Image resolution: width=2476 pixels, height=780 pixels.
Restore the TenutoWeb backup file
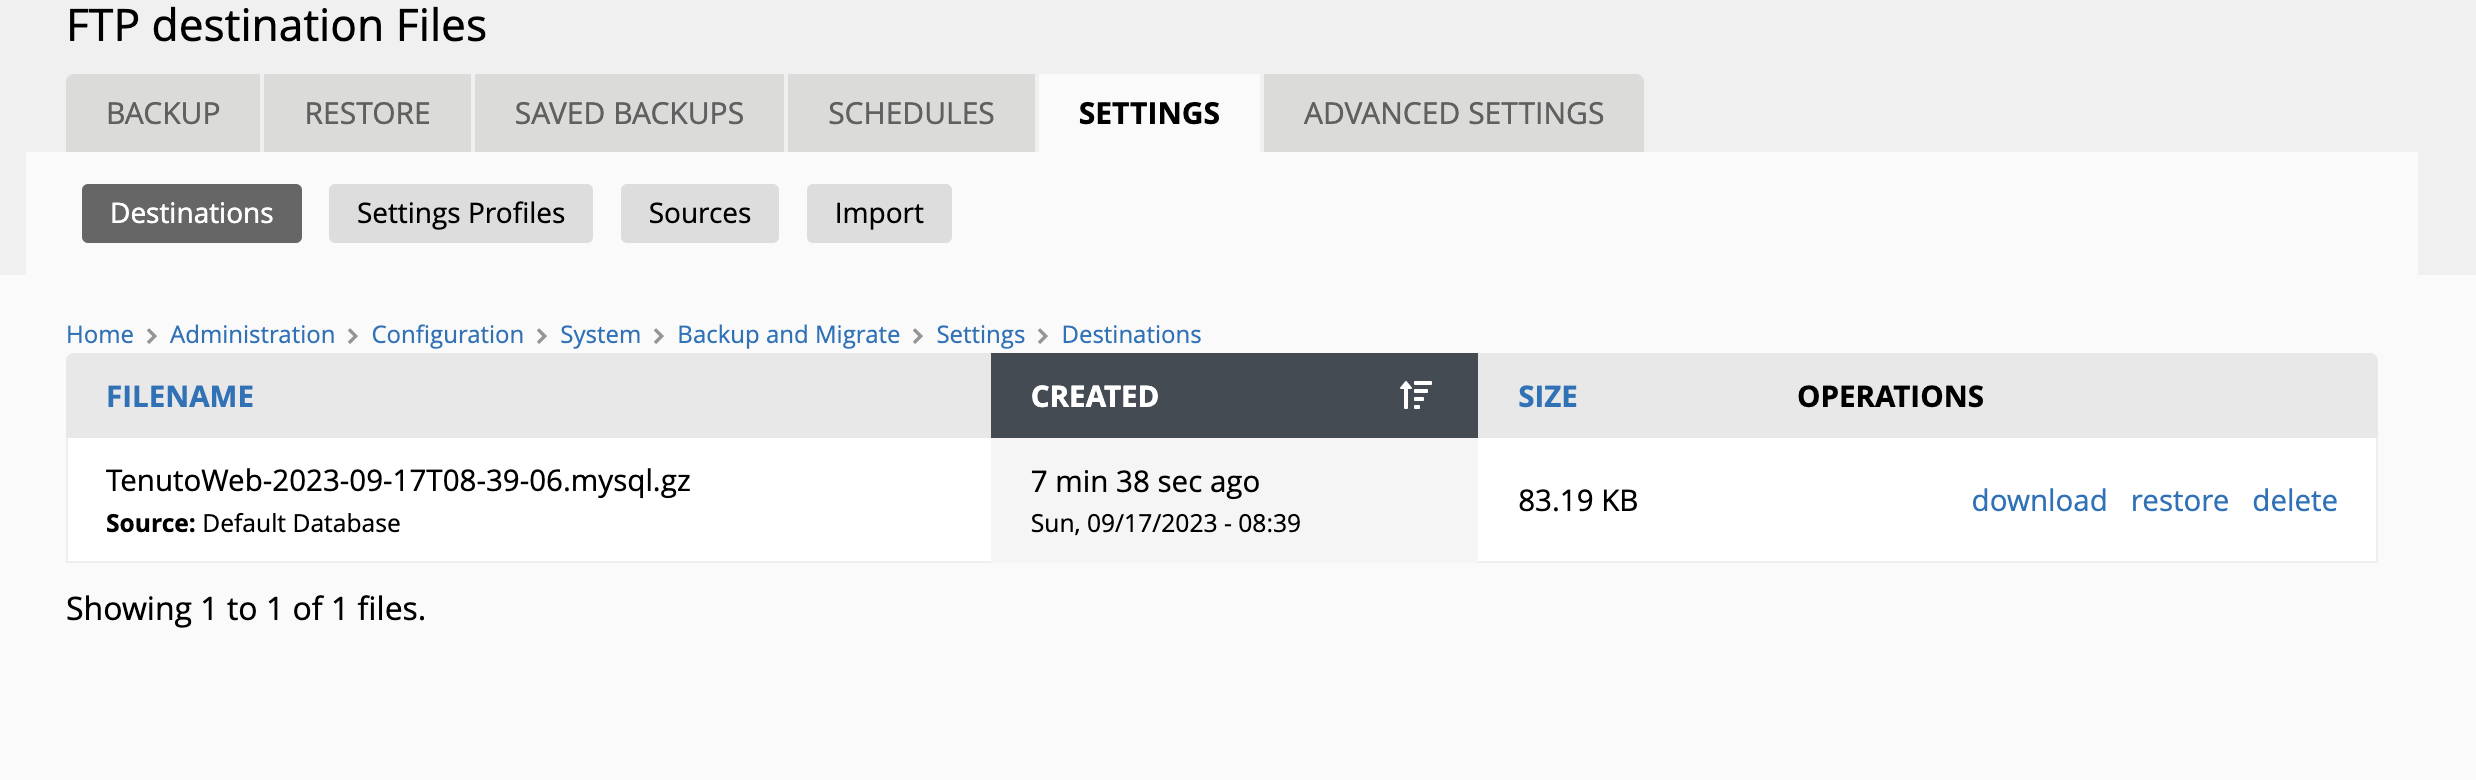[2180, 500]
